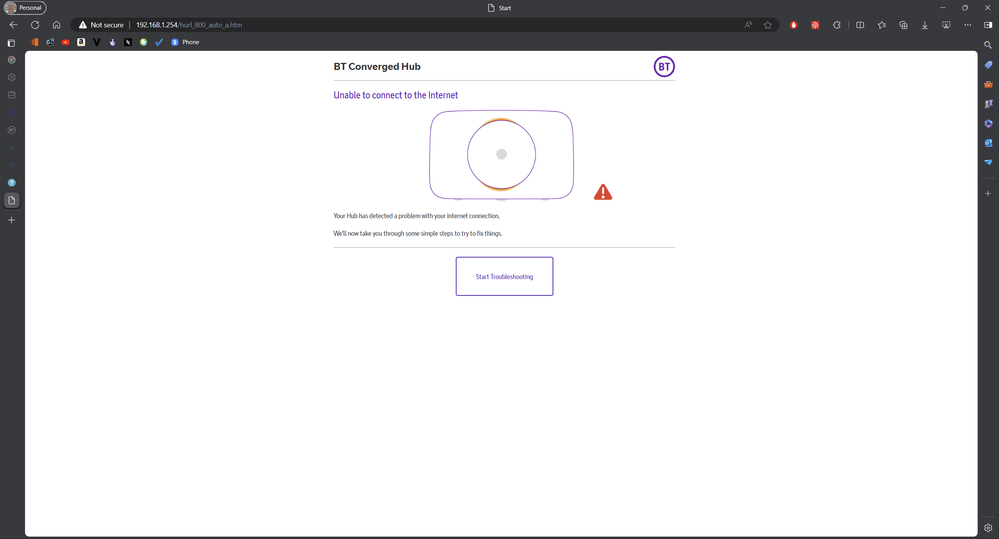The height and width of the screenshot is (539, 999).
Task: Open the sidebar Tools briefcase icon
Action: 988,84
